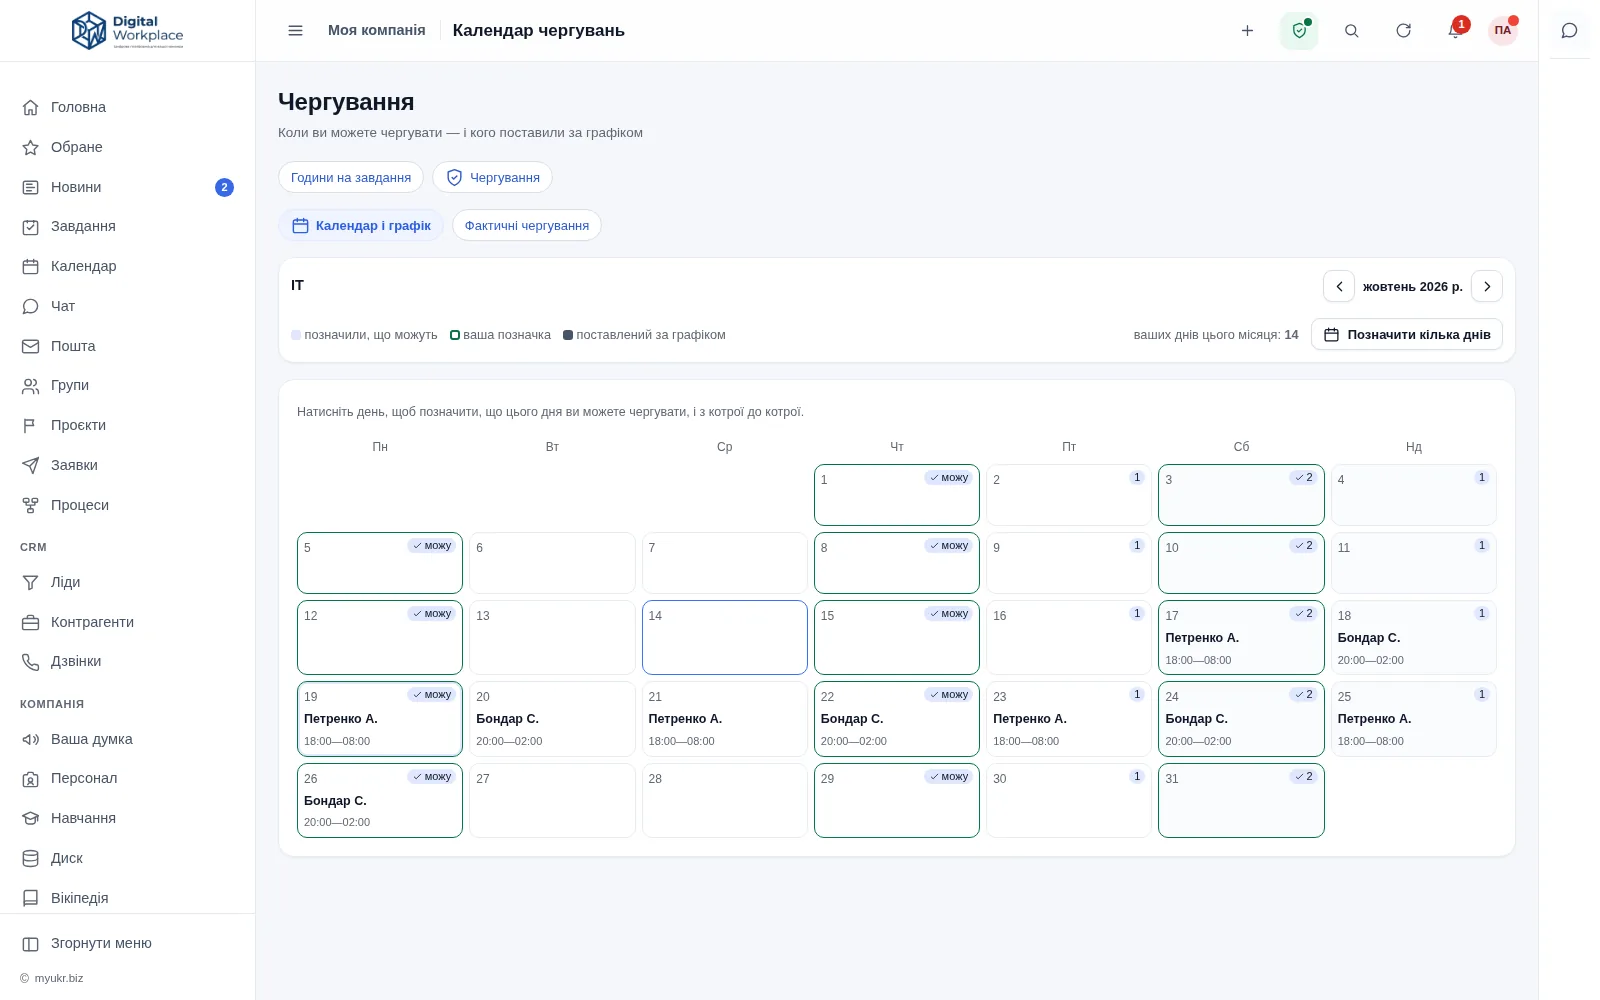Open the ПА user avatar
This screenshot has width=1600, height=1000.
point(1503,31)
